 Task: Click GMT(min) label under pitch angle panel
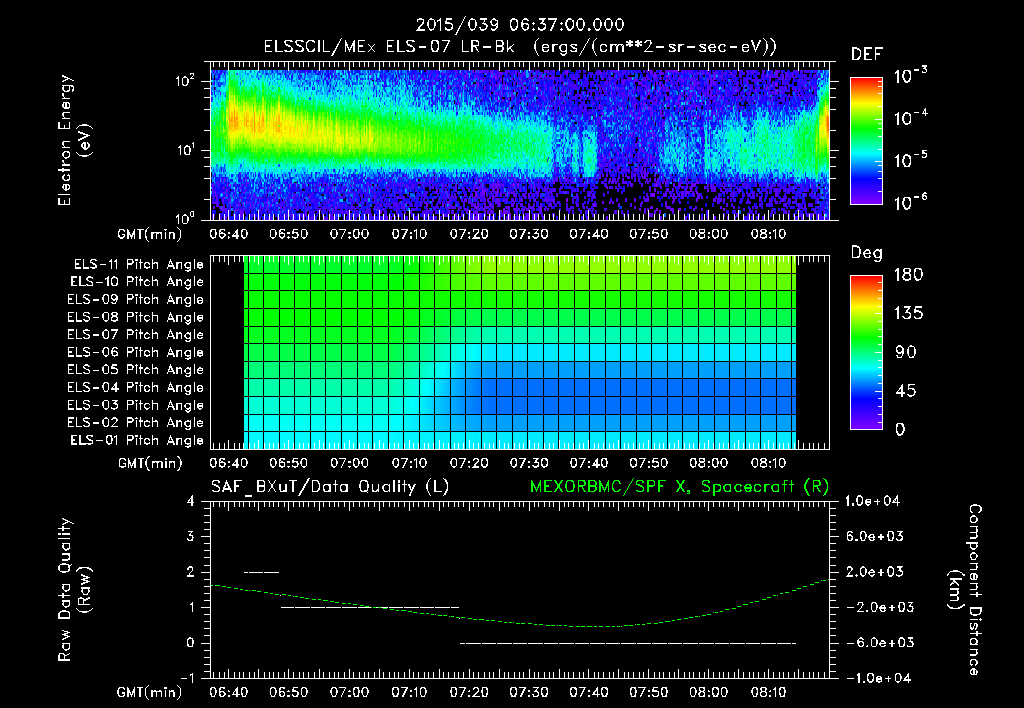[x=150, y=463]
